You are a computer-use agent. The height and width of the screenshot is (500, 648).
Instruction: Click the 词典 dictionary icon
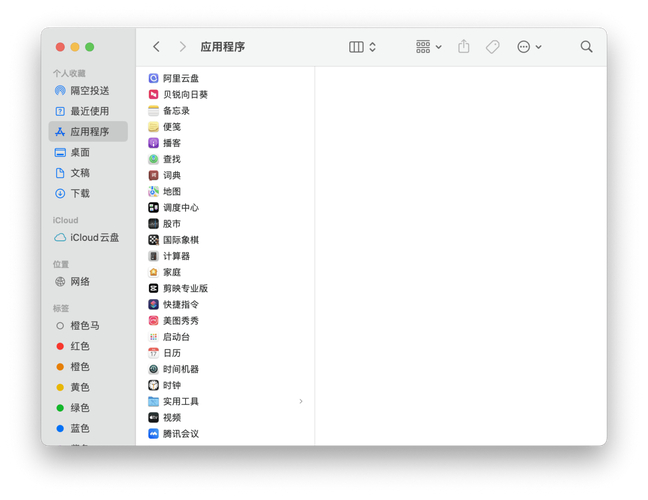(153, 175)
